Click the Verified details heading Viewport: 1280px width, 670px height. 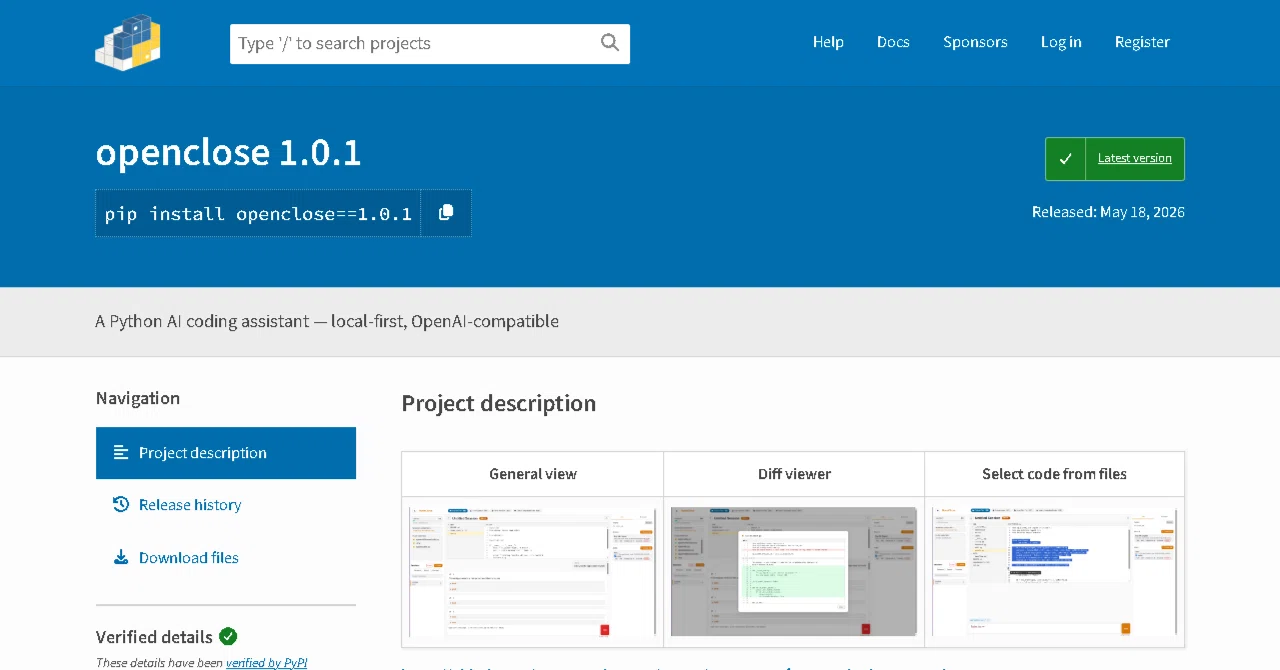[154, 637]
